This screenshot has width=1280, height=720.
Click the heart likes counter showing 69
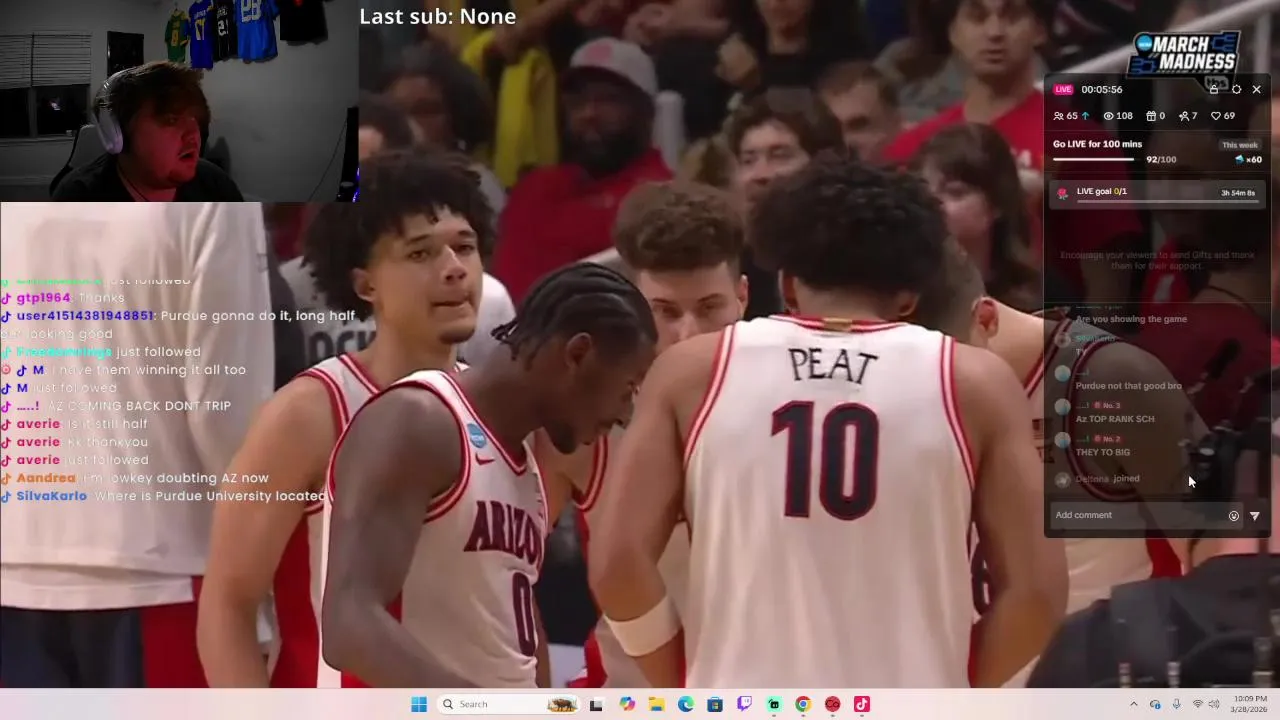pyautogui.click(x=1223, y=116)
